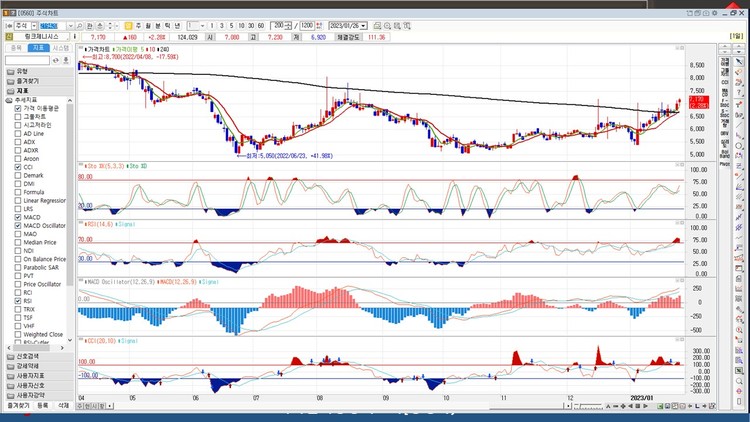The image size is (750, 422).
Task: Click the candle count field showing 200
Action: 280,25
